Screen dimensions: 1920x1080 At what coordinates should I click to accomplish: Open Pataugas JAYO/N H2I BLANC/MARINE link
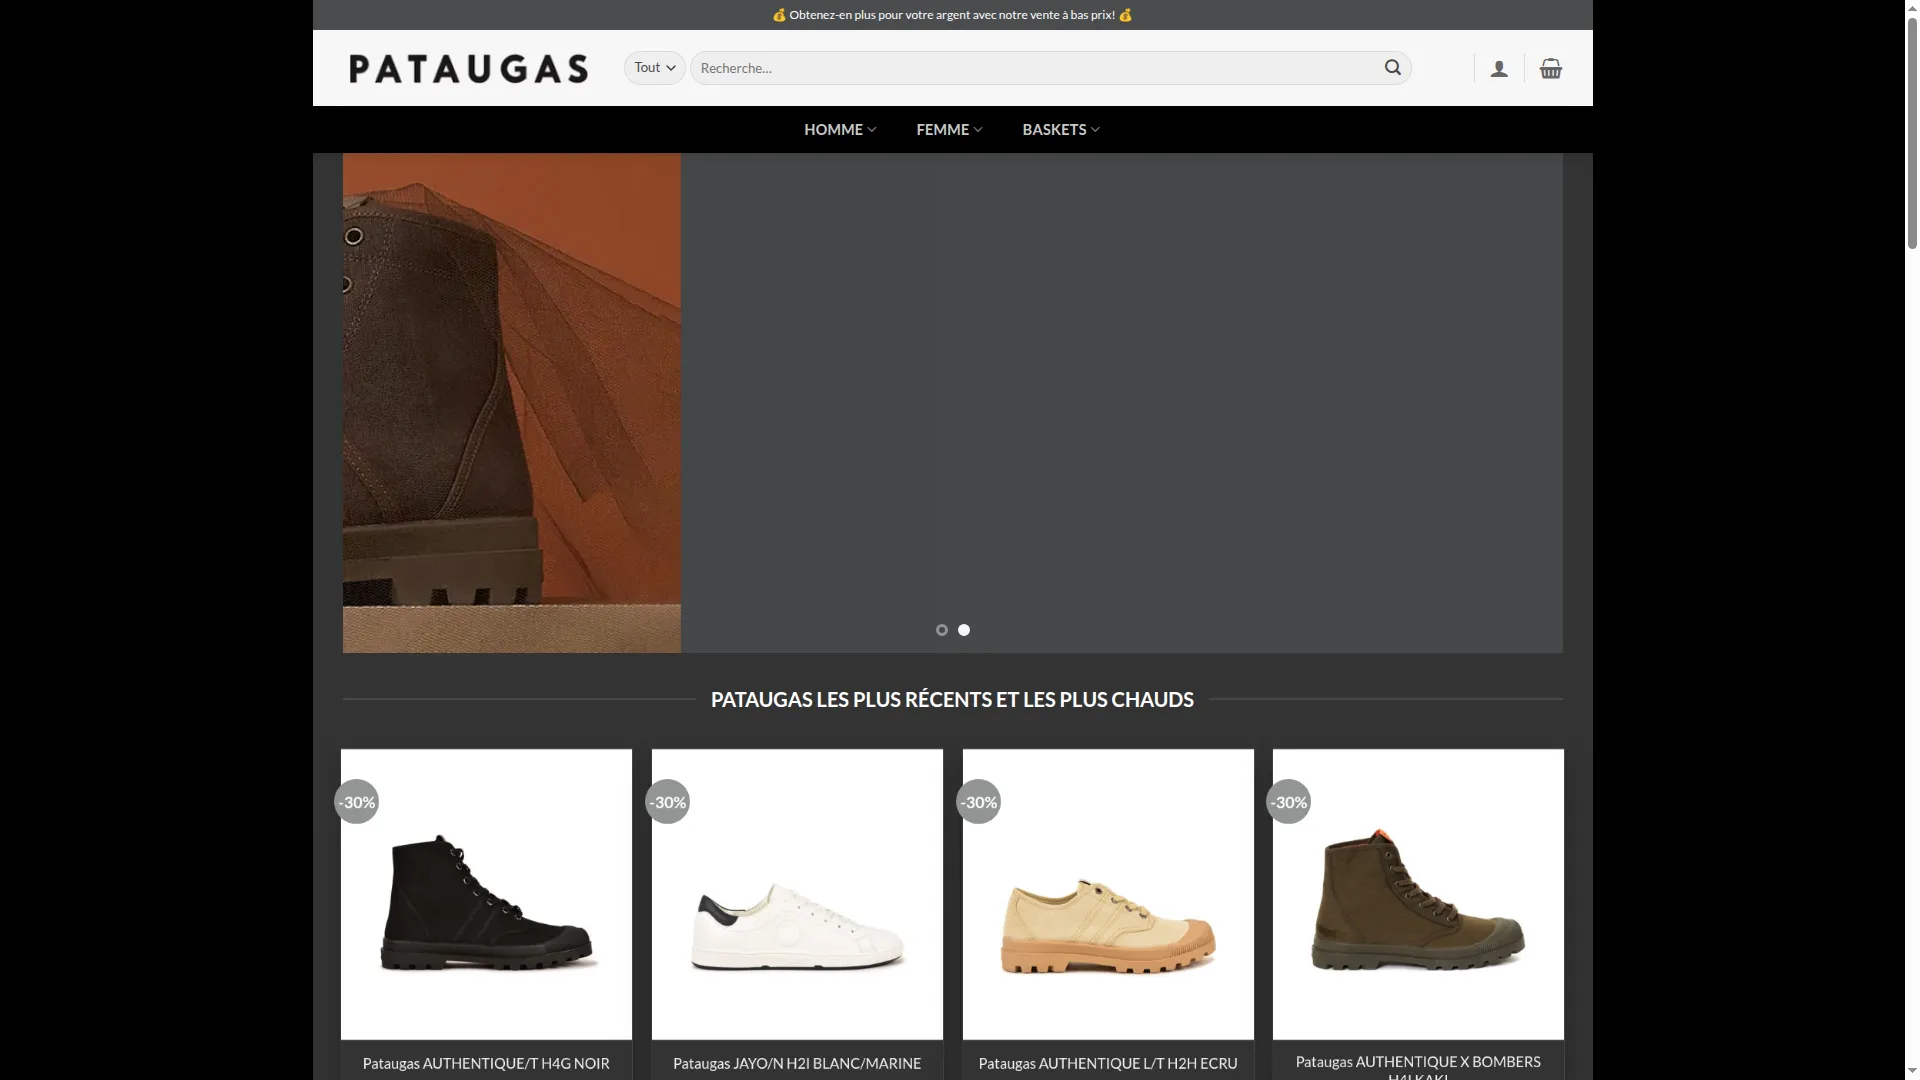tap(797, 1063)
